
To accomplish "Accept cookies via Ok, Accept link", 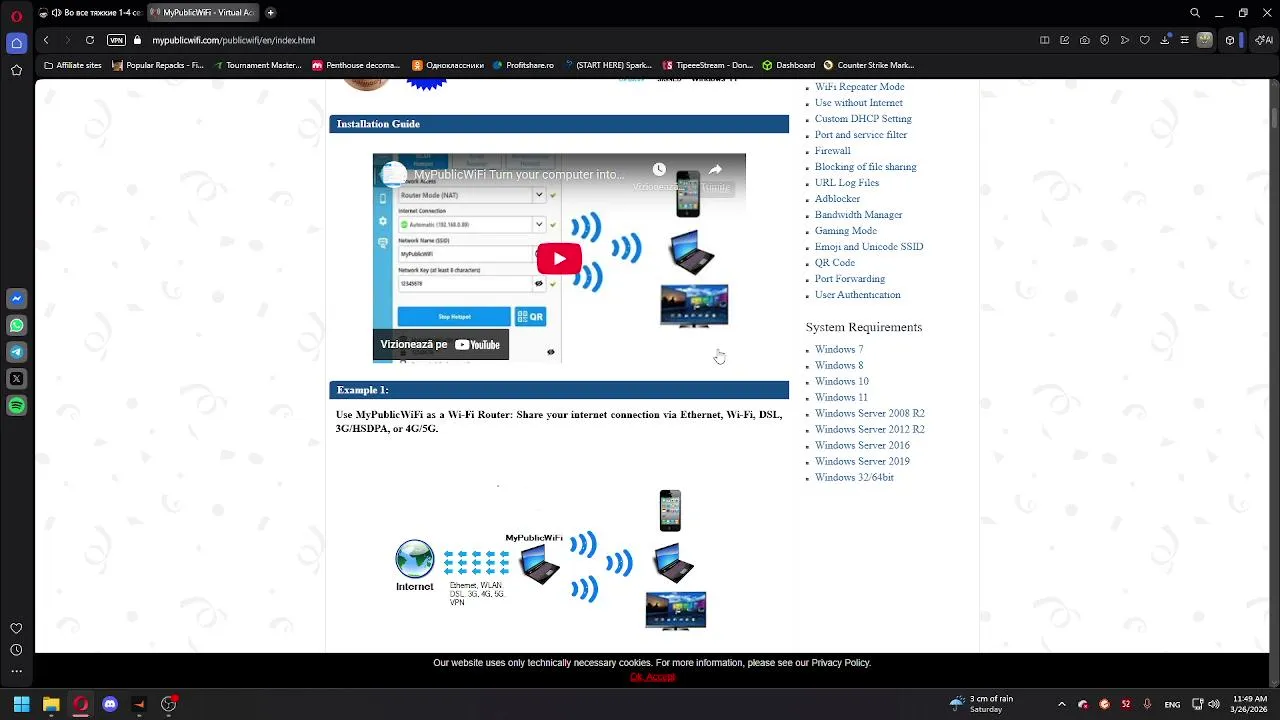I will click(652, 677).
